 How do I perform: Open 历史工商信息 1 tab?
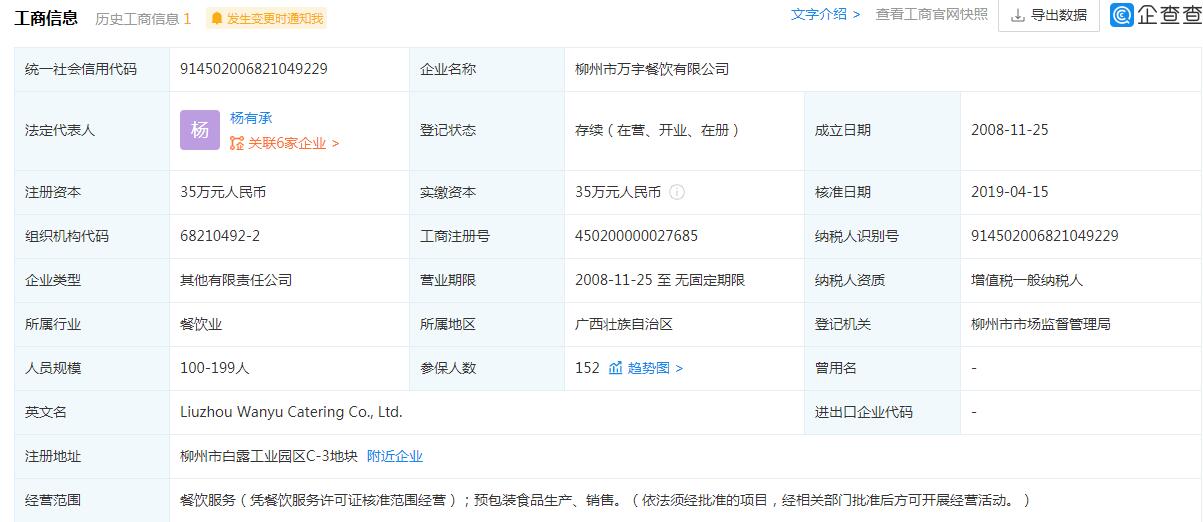[143, 18]
